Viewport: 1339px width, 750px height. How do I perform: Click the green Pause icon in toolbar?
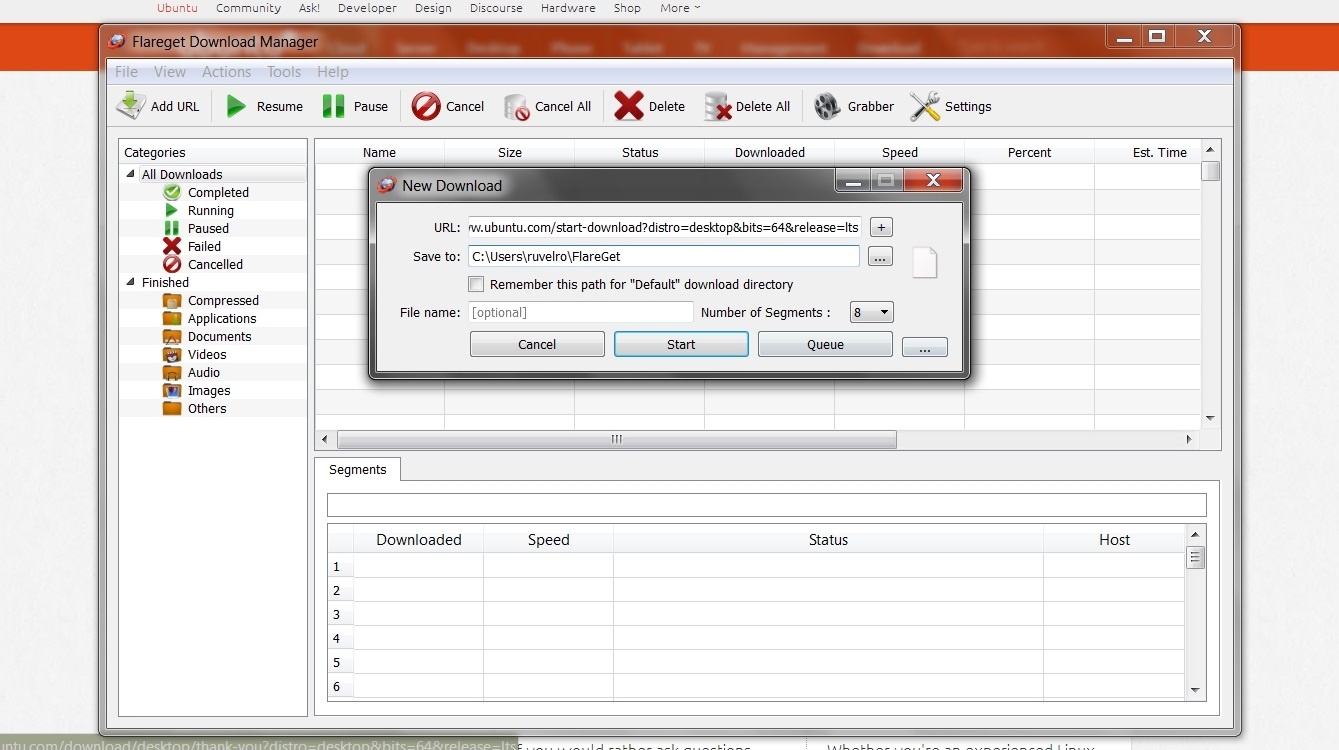click(333, 106)
